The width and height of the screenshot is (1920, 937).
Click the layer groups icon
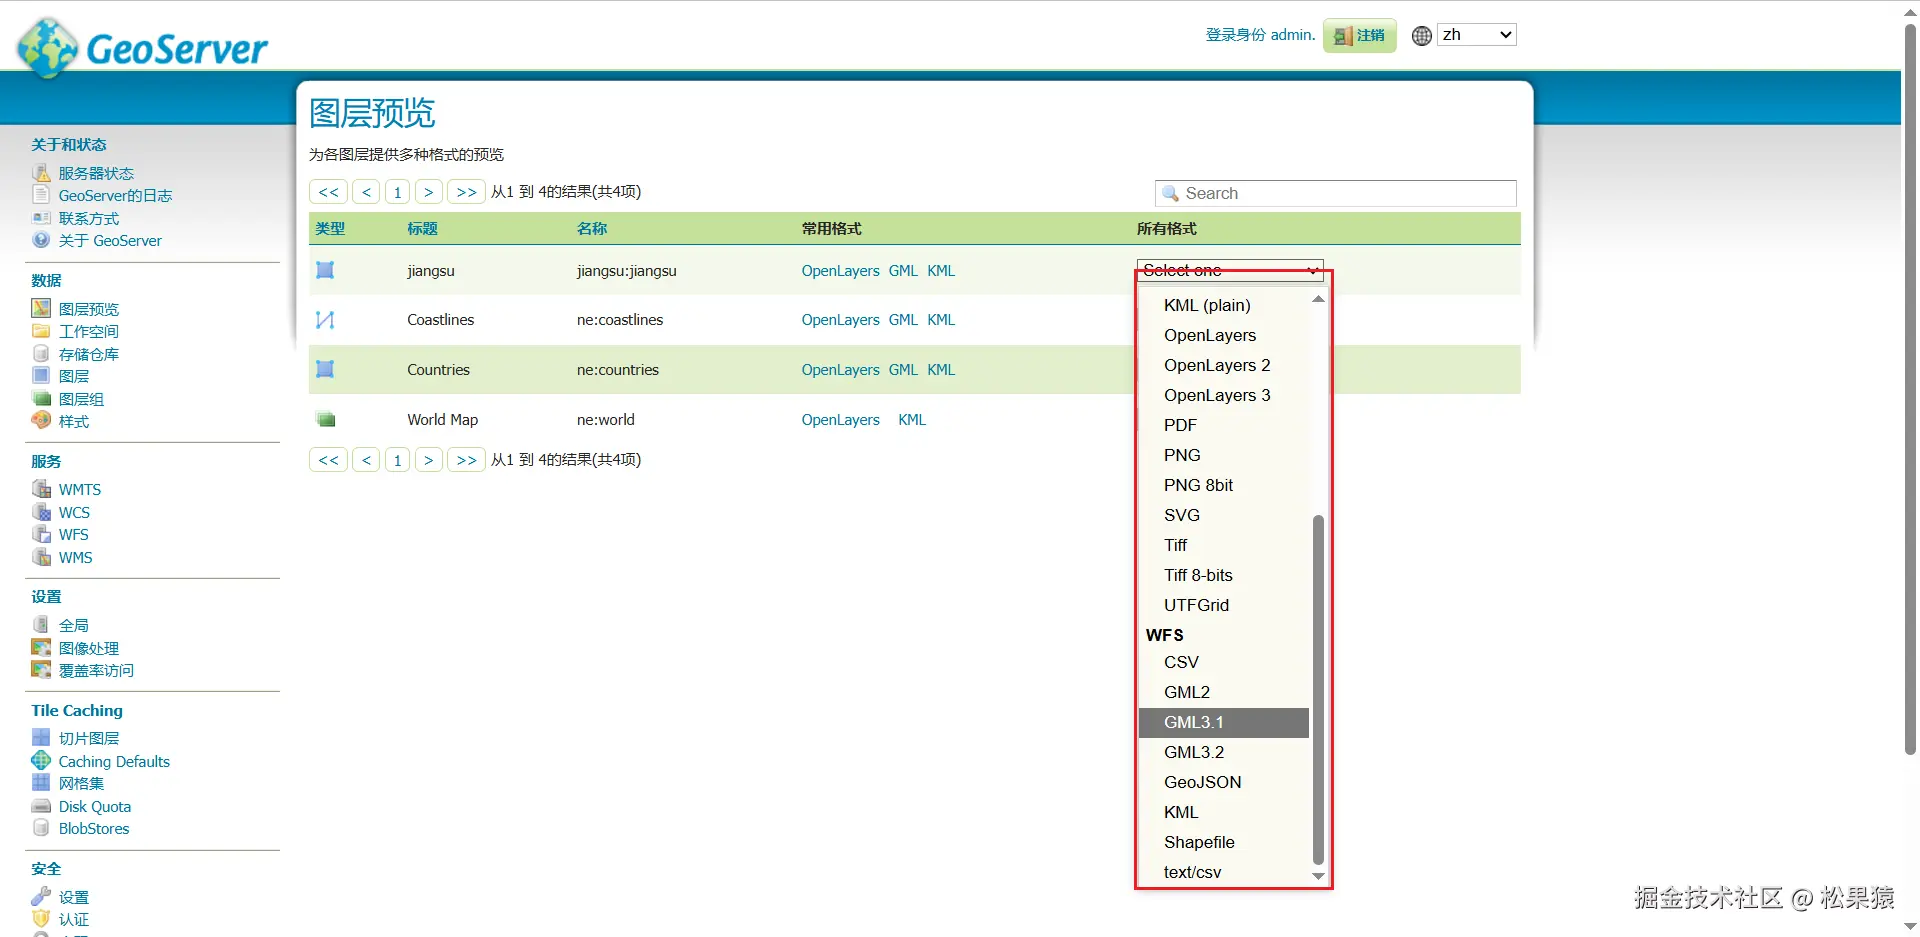[41, 399]
